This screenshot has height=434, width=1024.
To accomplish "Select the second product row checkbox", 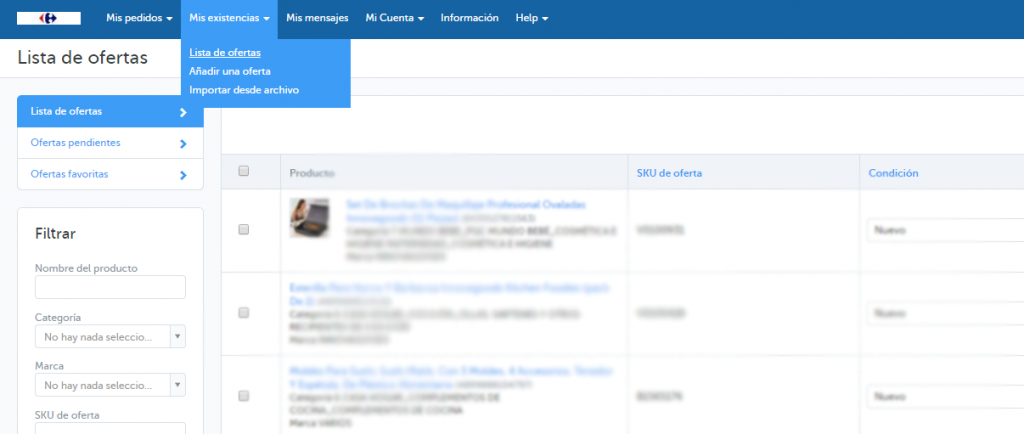I will click(x=243, y=313).
